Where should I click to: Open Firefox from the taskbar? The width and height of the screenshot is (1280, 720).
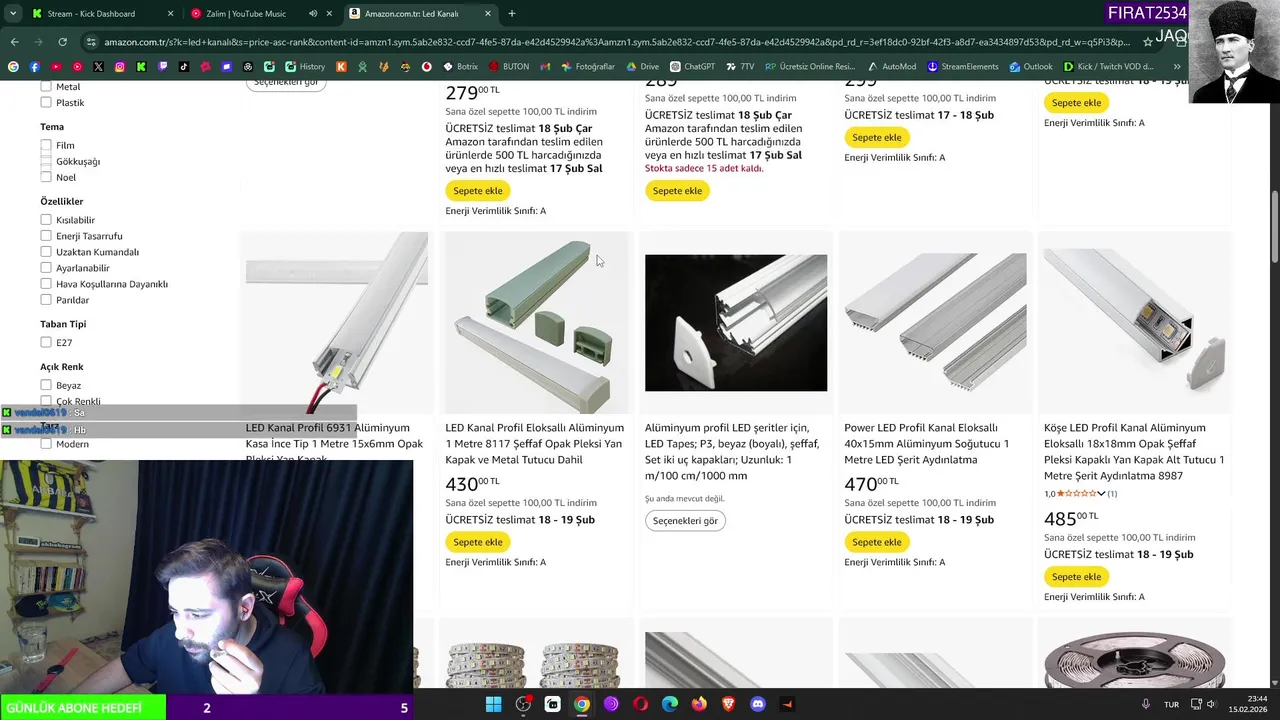point(699,704)
